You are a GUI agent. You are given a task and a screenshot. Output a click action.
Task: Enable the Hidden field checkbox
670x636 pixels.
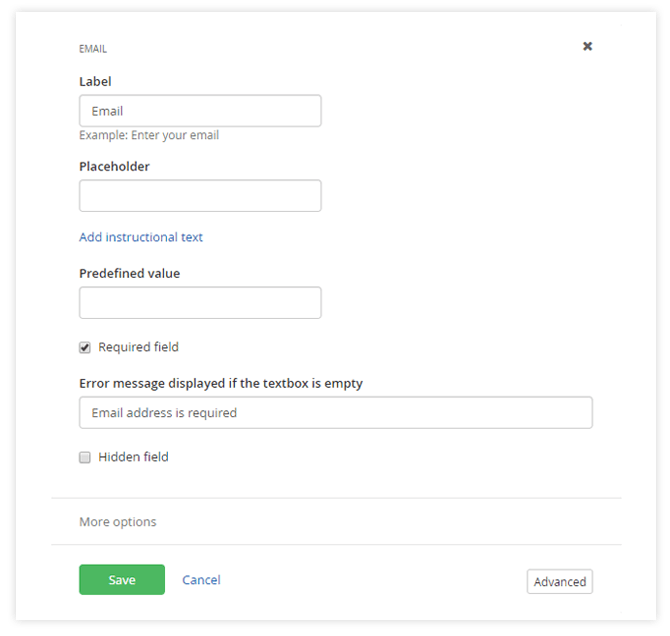(85, 457)
